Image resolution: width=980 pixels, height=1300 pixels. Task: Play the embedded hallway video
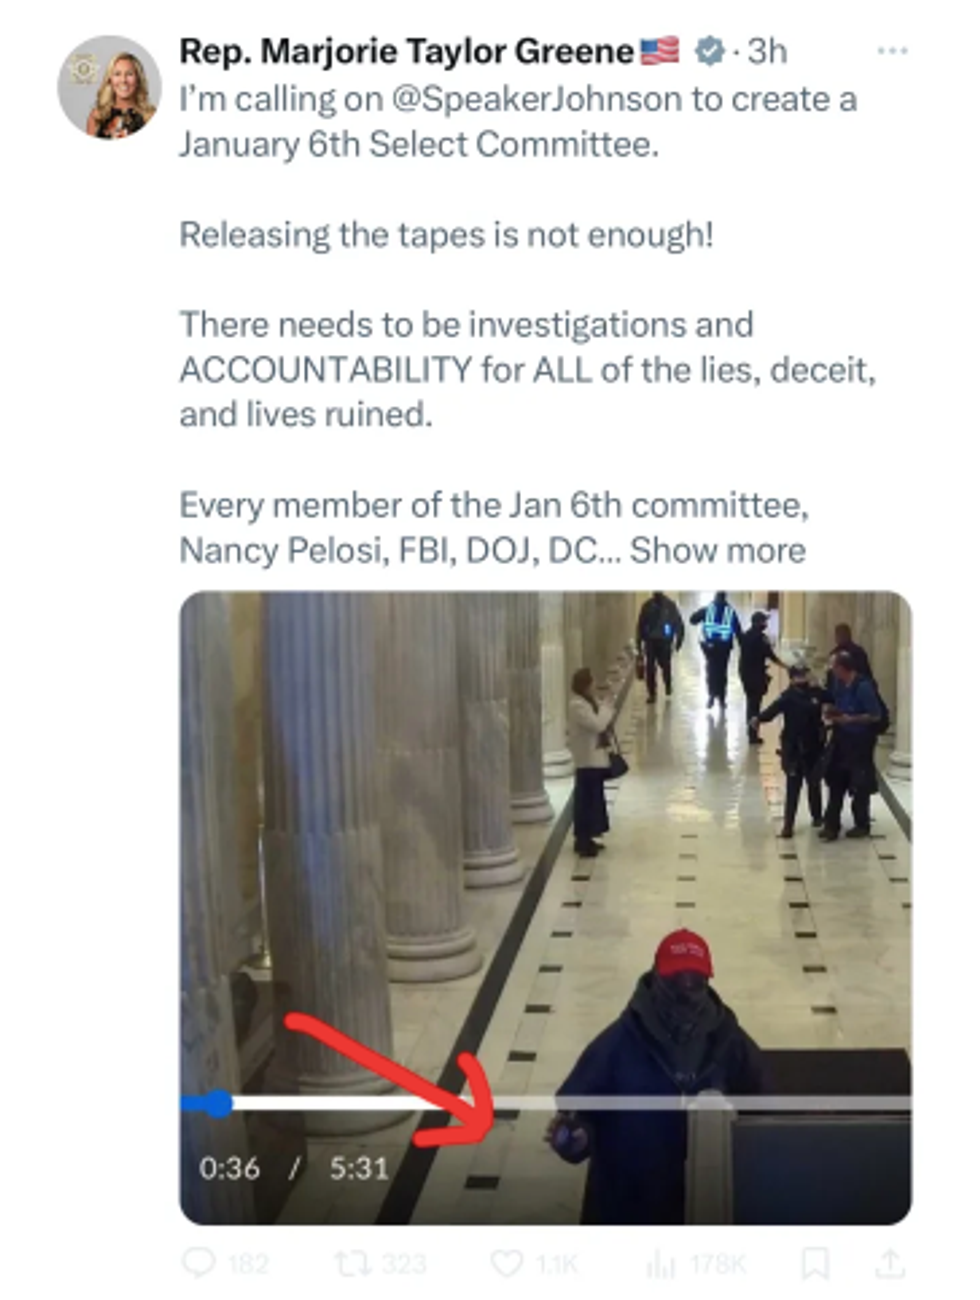pos(545,850)
